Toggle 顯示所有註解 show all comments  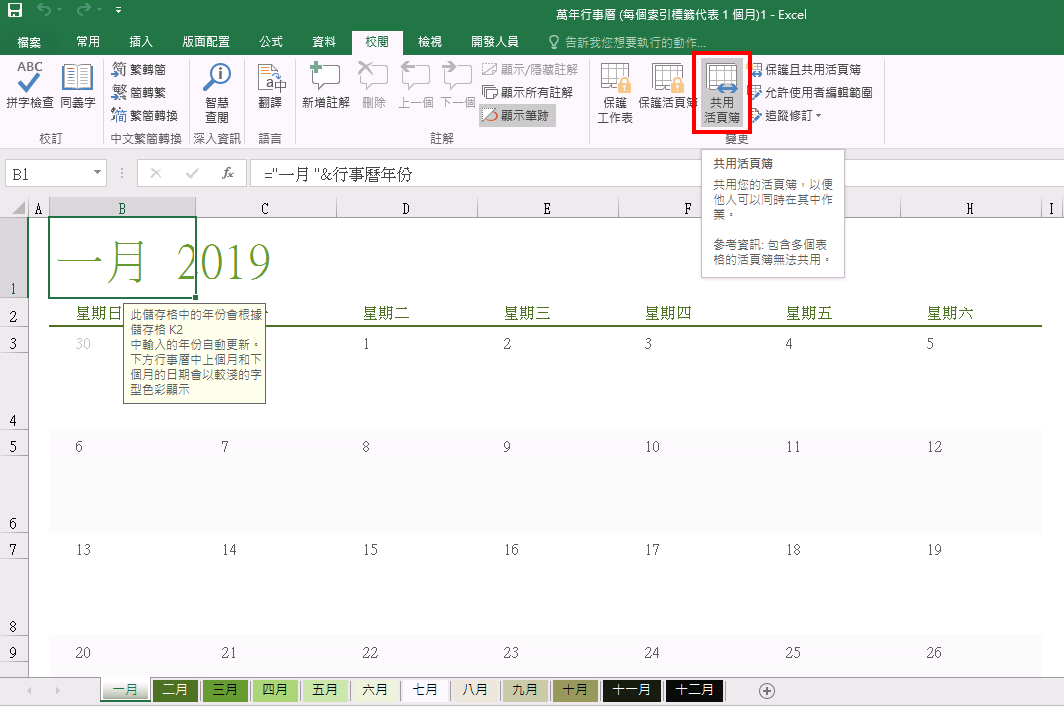529,92
